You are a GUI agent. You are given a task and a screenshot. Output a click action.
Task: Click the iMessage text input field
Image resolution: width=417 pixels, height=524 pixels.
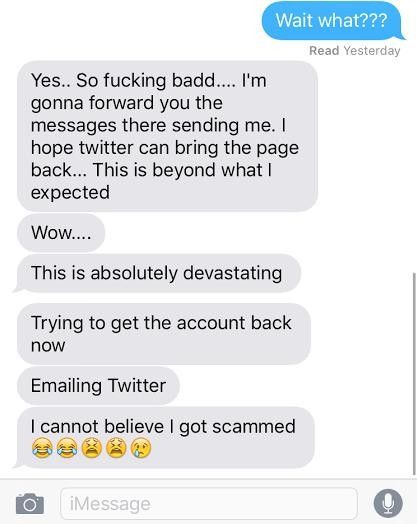[x=209, y=503]
